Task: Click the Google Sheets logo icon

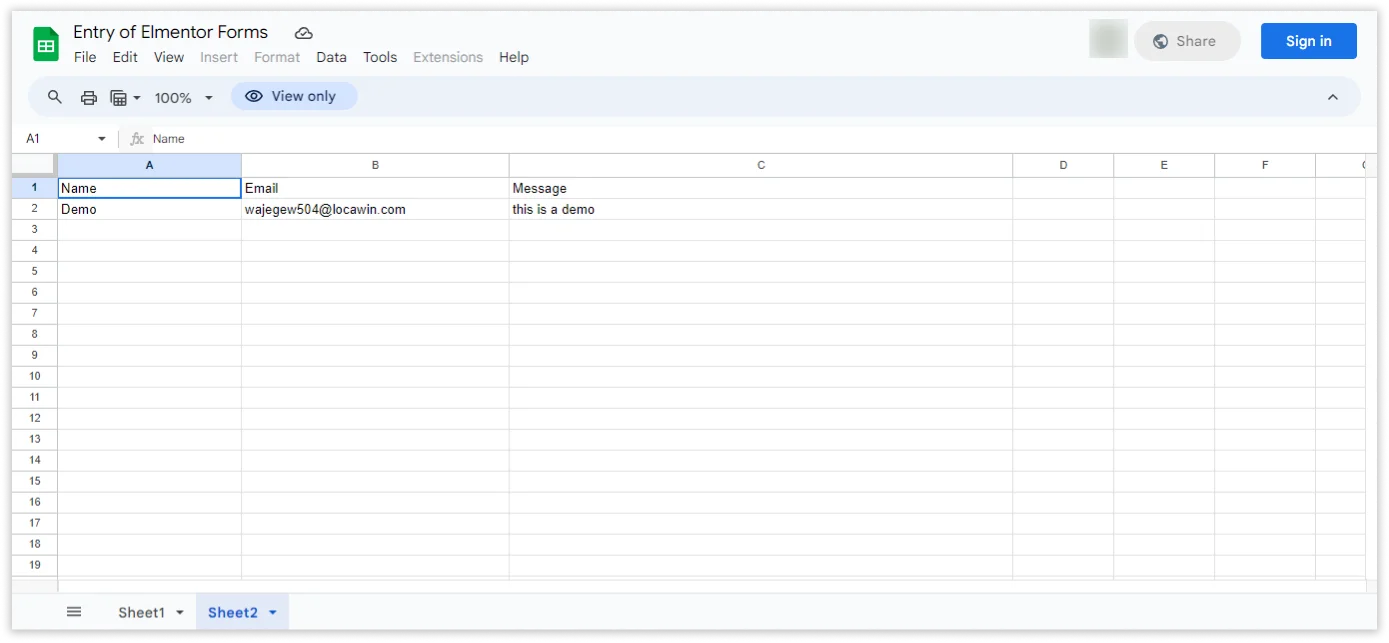Action: [x=46, y=45]
